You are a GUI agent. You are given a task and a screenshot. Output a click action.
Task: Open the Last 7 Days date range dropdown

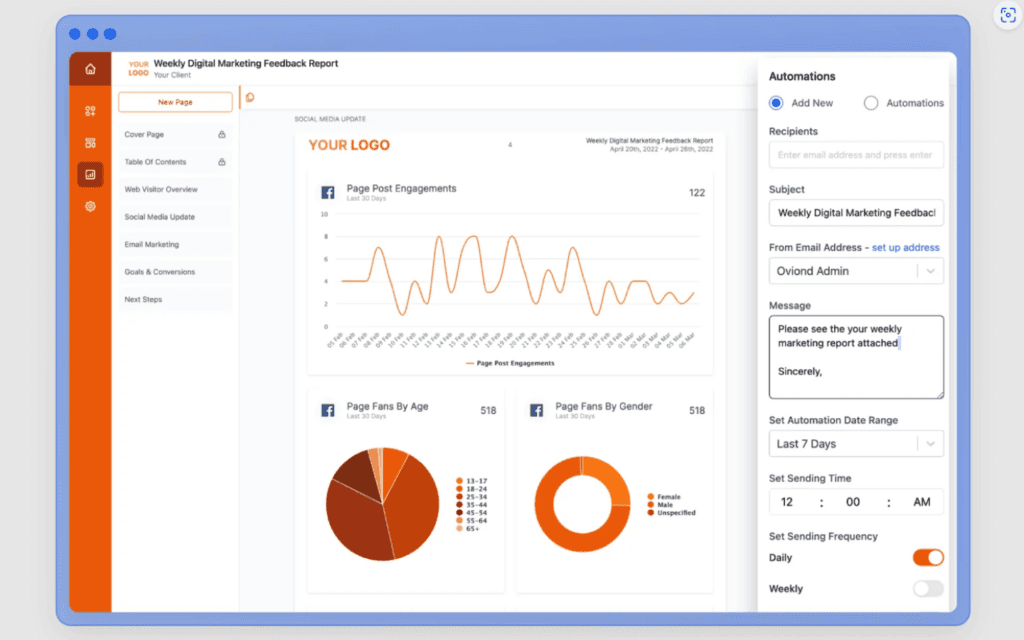coord(856,444)
